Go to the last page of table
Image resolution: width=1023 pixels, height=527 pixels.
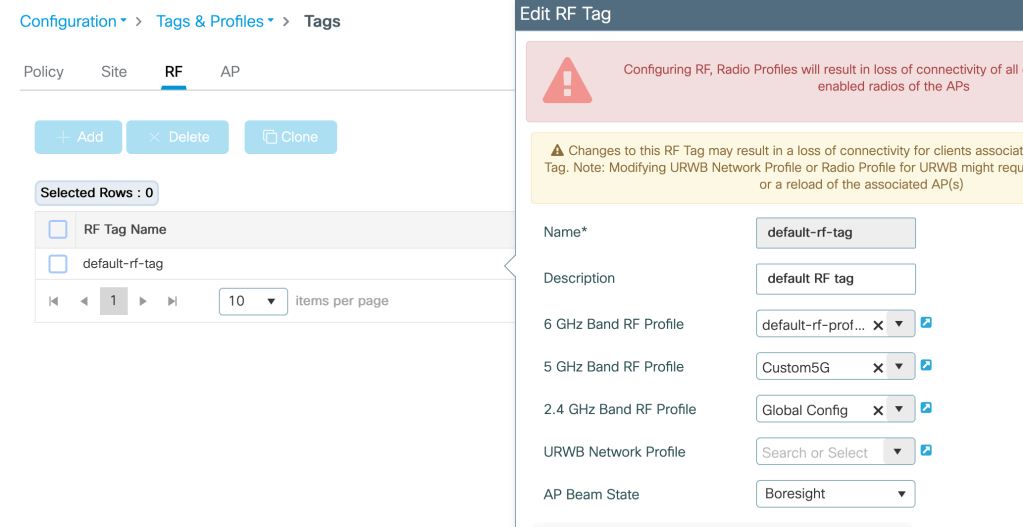tap(173, 301)
